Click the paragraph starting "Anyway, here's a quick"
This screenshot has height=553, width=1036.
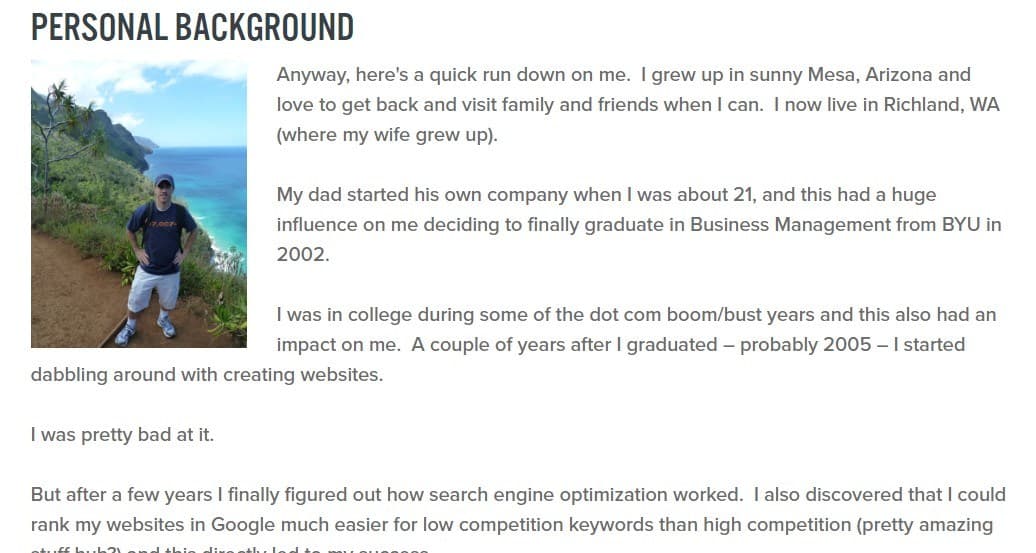point(638,104)
